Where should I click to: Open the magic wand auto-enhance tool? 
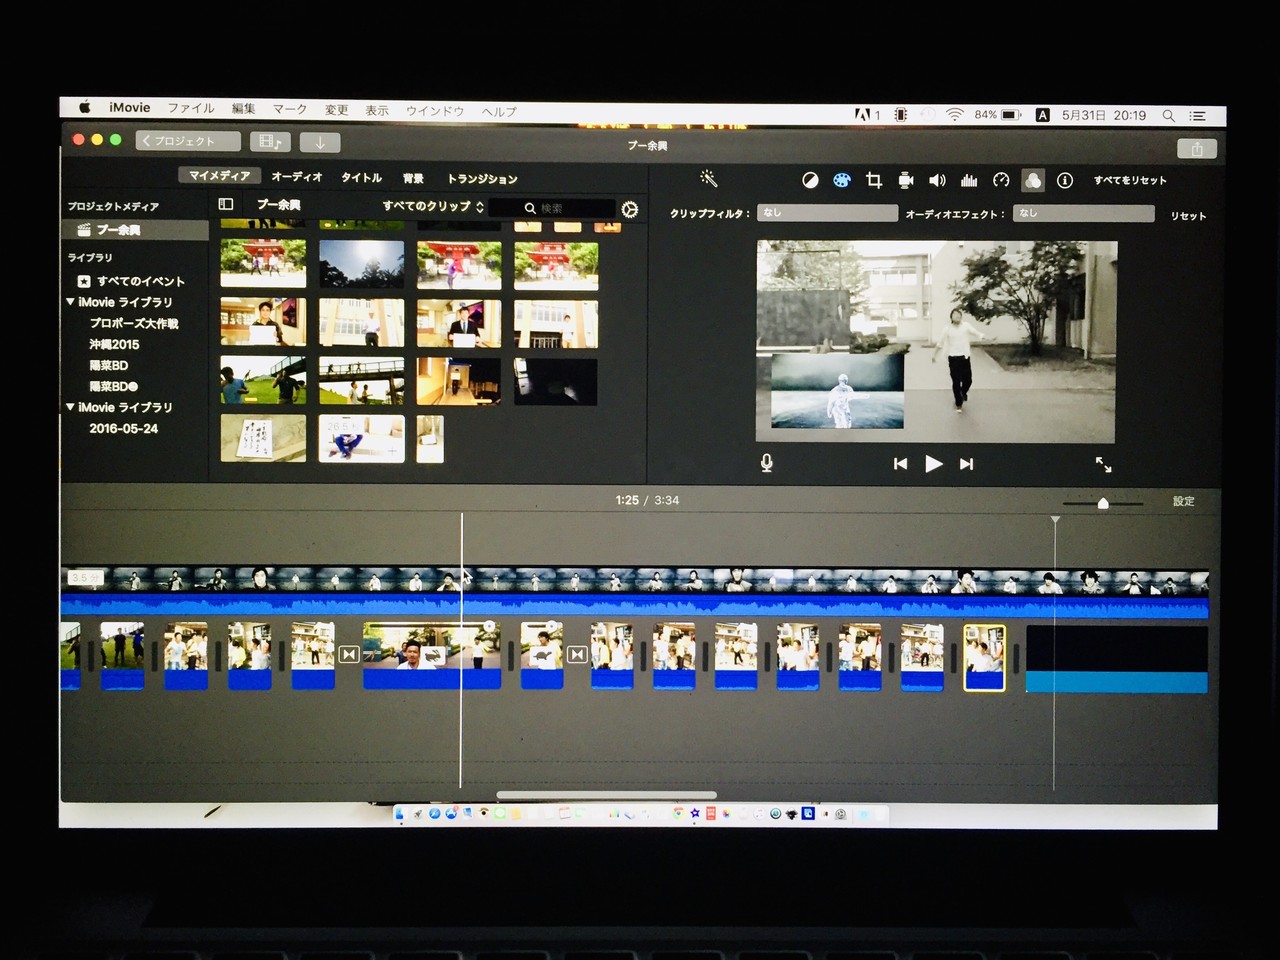(708, 179)
